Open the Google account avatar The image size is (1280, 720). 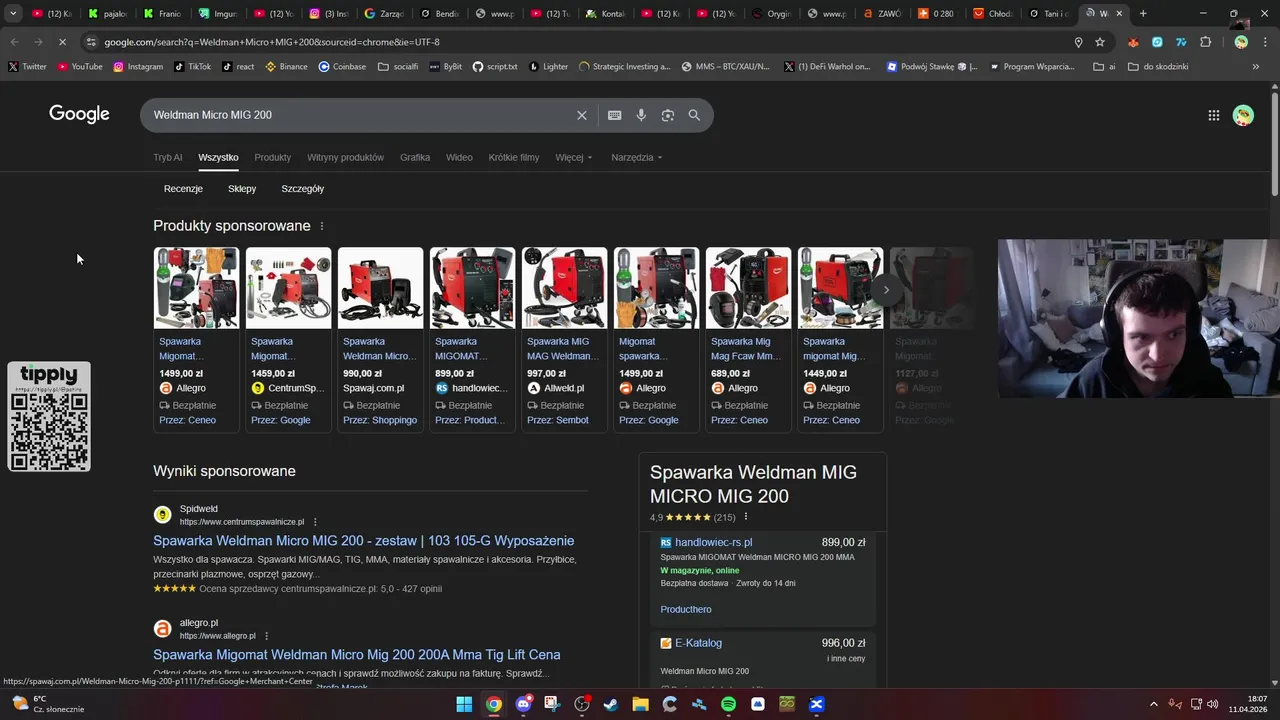1243,115
